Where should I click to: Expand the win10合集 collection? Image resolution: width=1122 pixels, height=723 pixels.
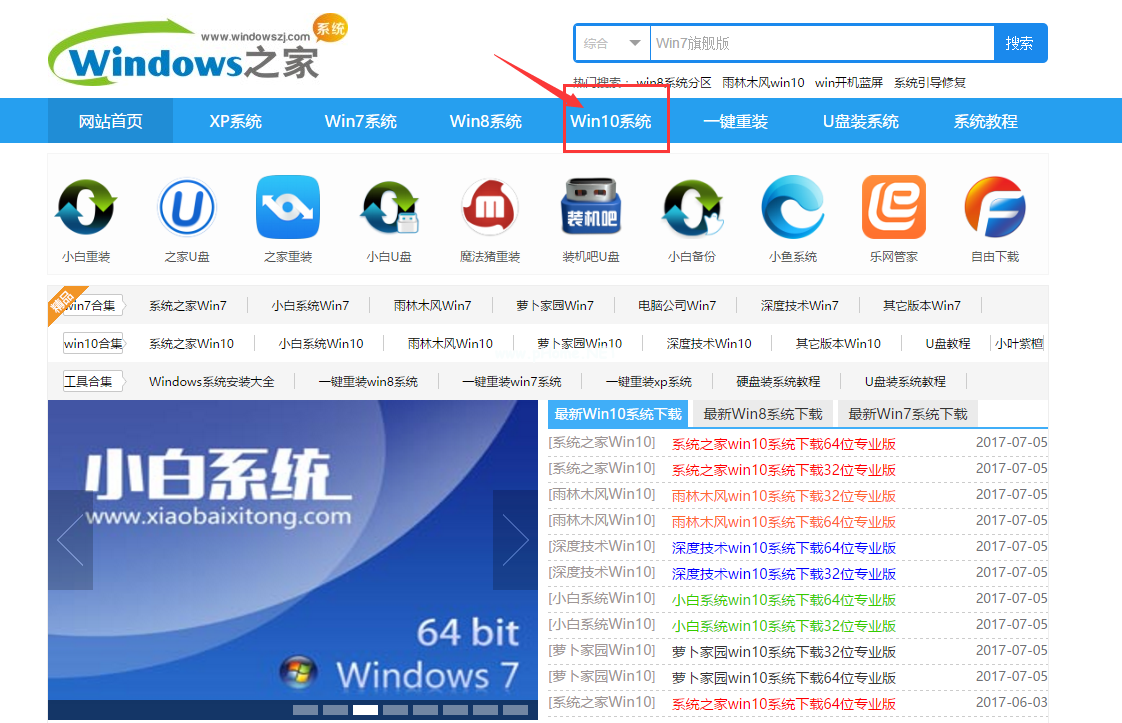(x=91, y=342)
